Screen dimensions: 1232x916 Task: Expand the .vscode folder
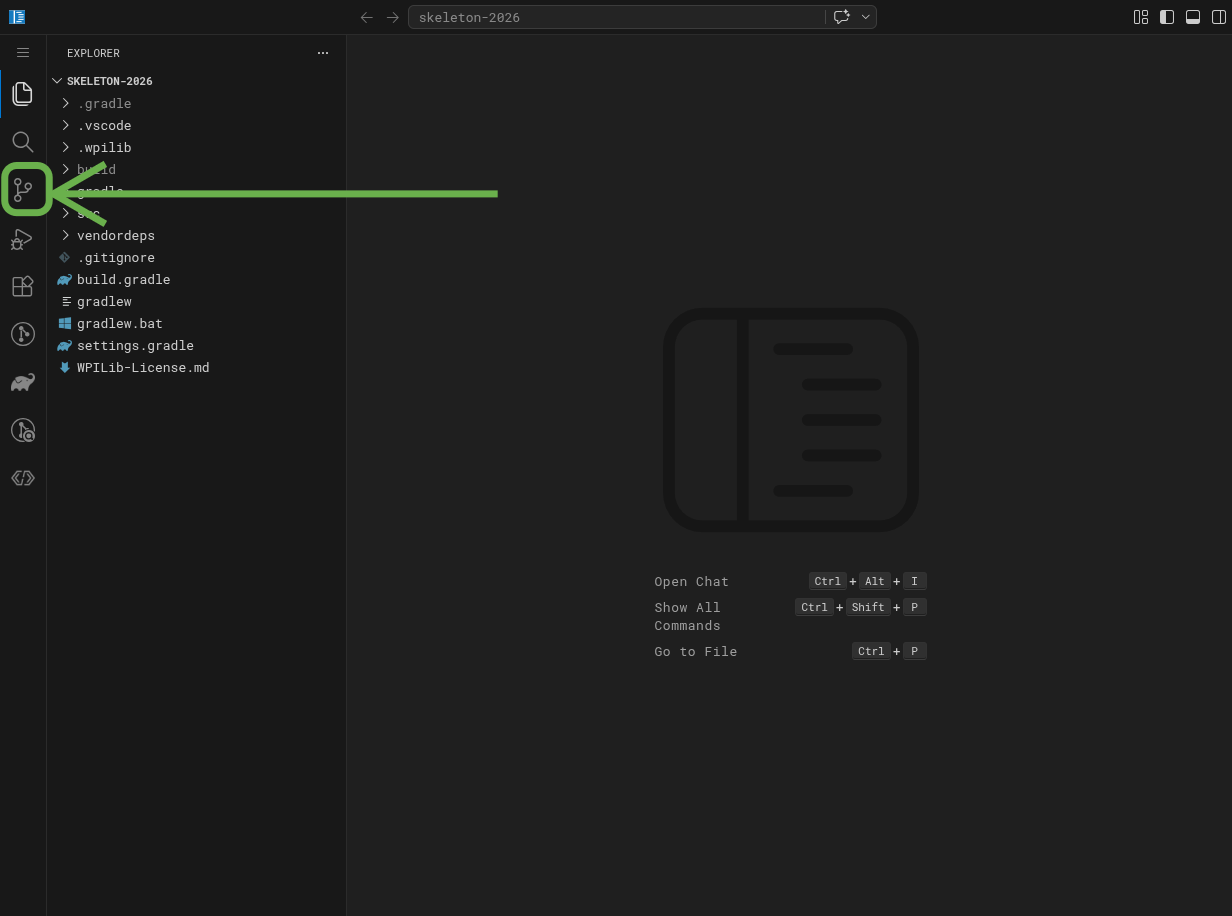(x=196, y=125)
